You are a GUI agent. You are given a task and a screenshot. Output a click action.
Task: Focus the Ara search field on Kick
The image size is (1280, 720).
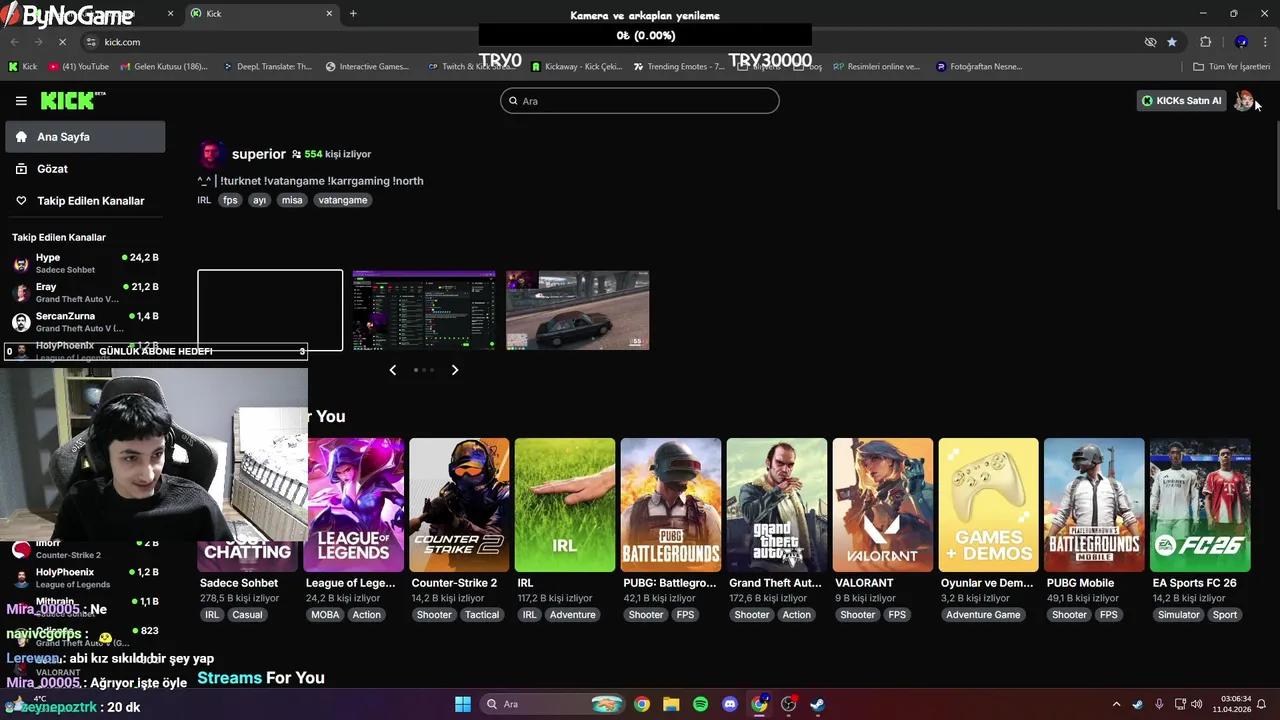point(640,100)
